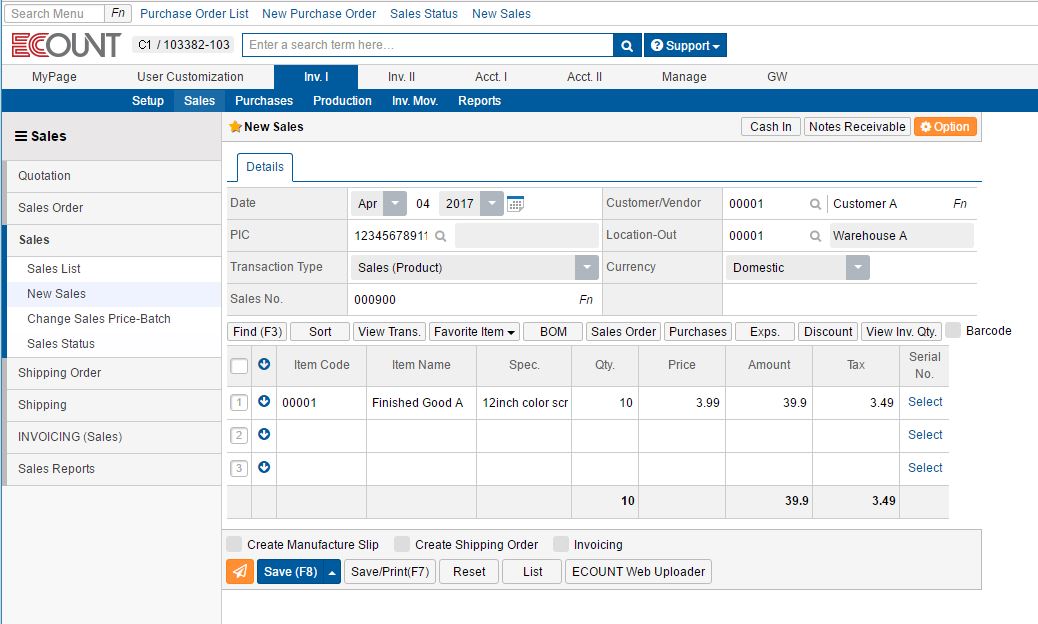Open Sales Status in the sidebar
This screenshot has width=1038, height=624.
(x=61, y=343)
